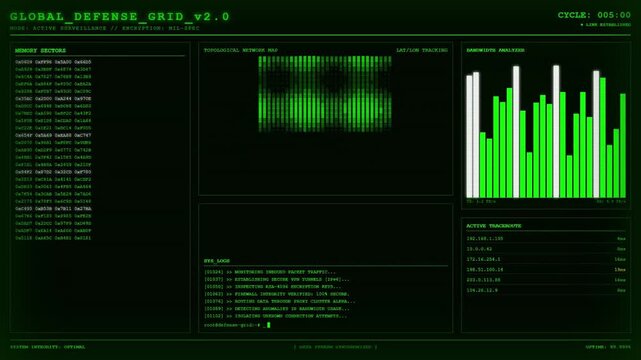Select the CYCLE 005:00 timer readout
Viewport: 641px width, 360px height.
tap(594, 15)
